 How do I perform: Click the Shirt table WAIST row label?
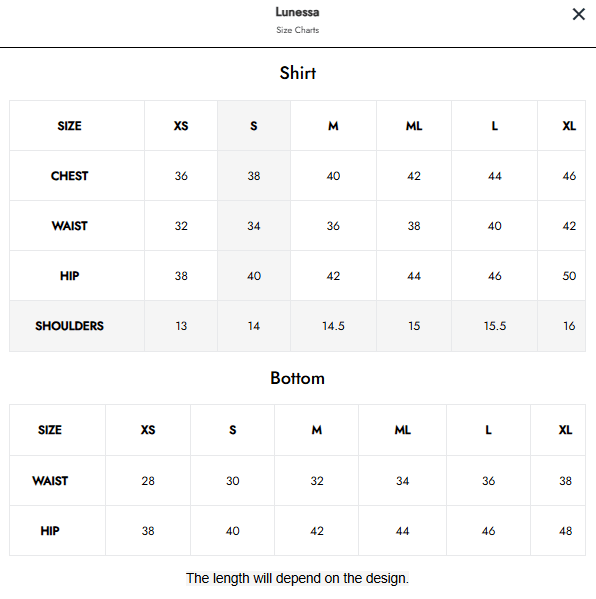click(70, 226)
